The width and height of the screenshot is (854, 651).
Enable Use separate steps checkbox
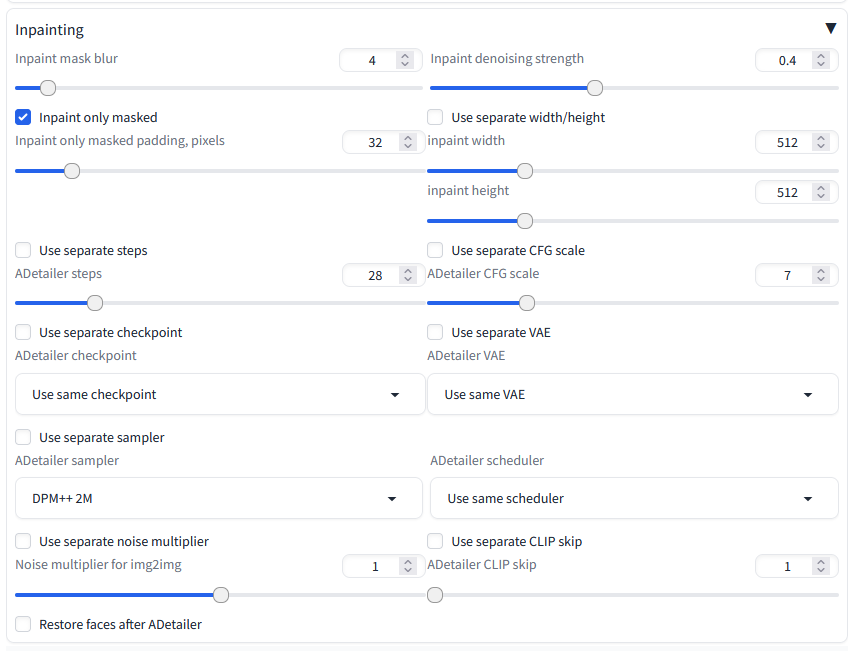pyautogui.click(x=23, y=250)
